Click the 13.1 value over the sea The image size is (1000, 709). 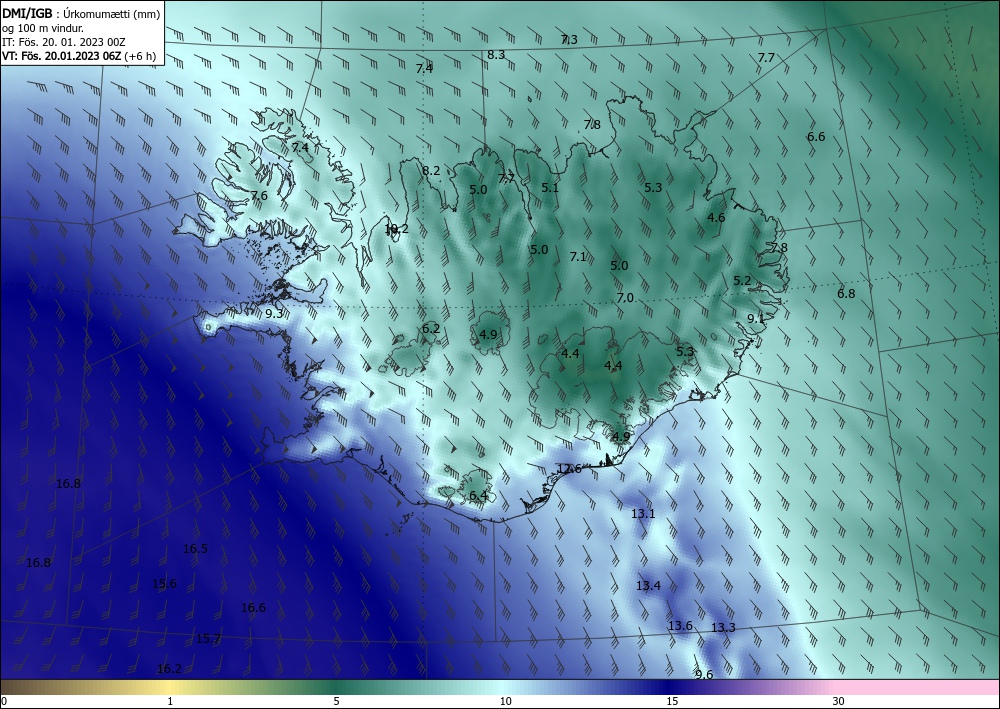coord(643,513)
